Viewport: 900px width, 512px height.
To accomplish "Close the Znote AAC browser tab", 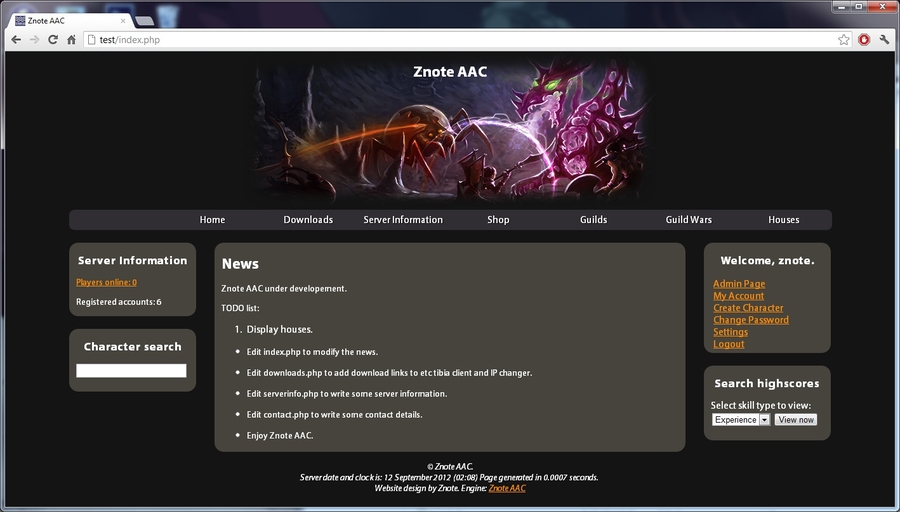I will pyautogui.click(x=123, y=21).
